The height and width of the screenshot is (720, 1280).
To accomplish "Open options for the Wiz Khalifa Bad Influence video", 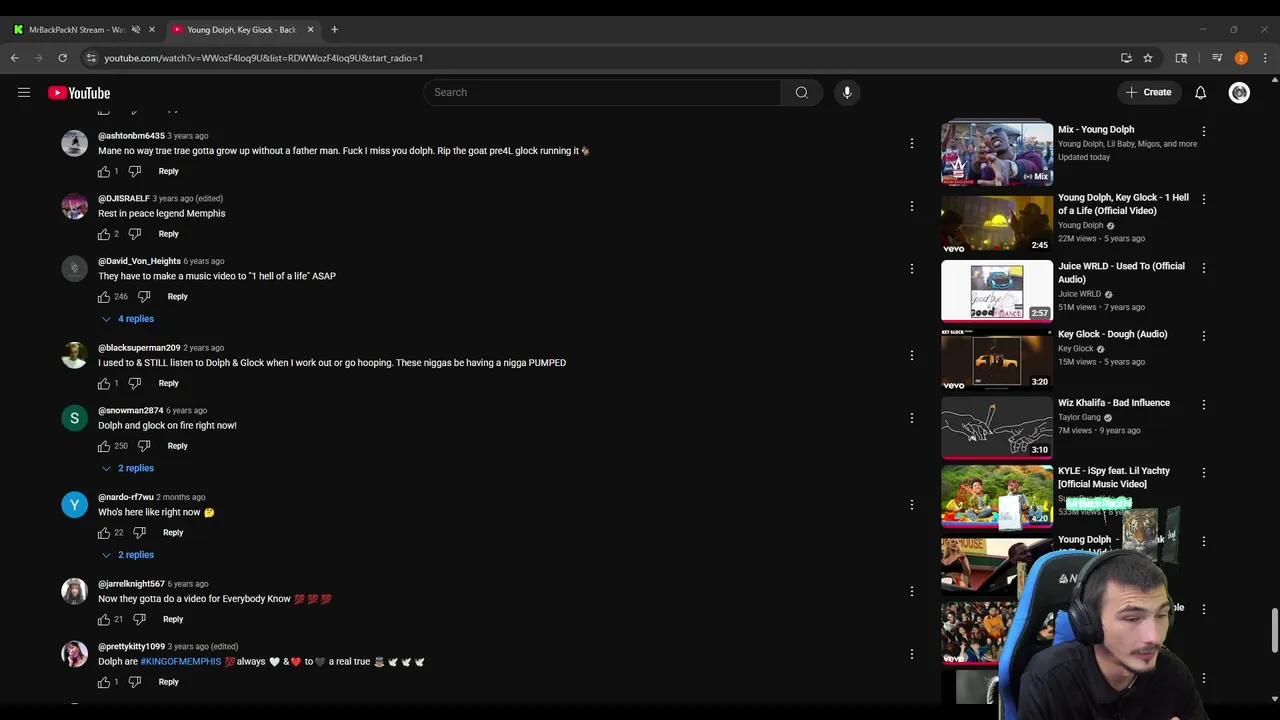I will 1204,405.
